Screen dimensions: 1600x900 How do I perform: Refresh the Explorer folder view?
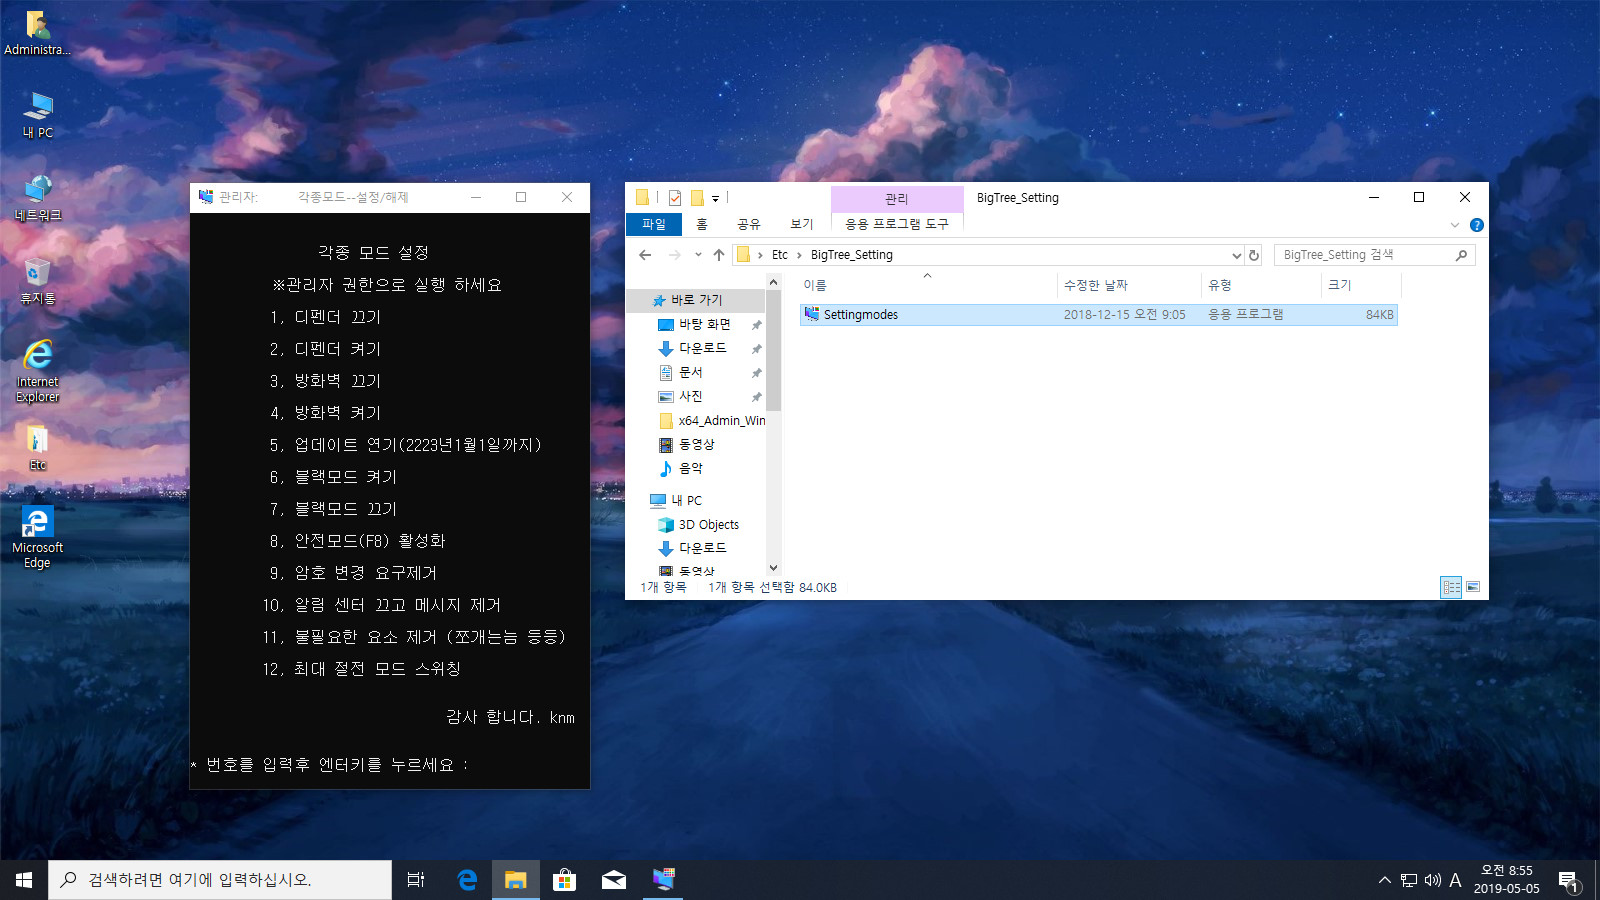point(1254,255)
